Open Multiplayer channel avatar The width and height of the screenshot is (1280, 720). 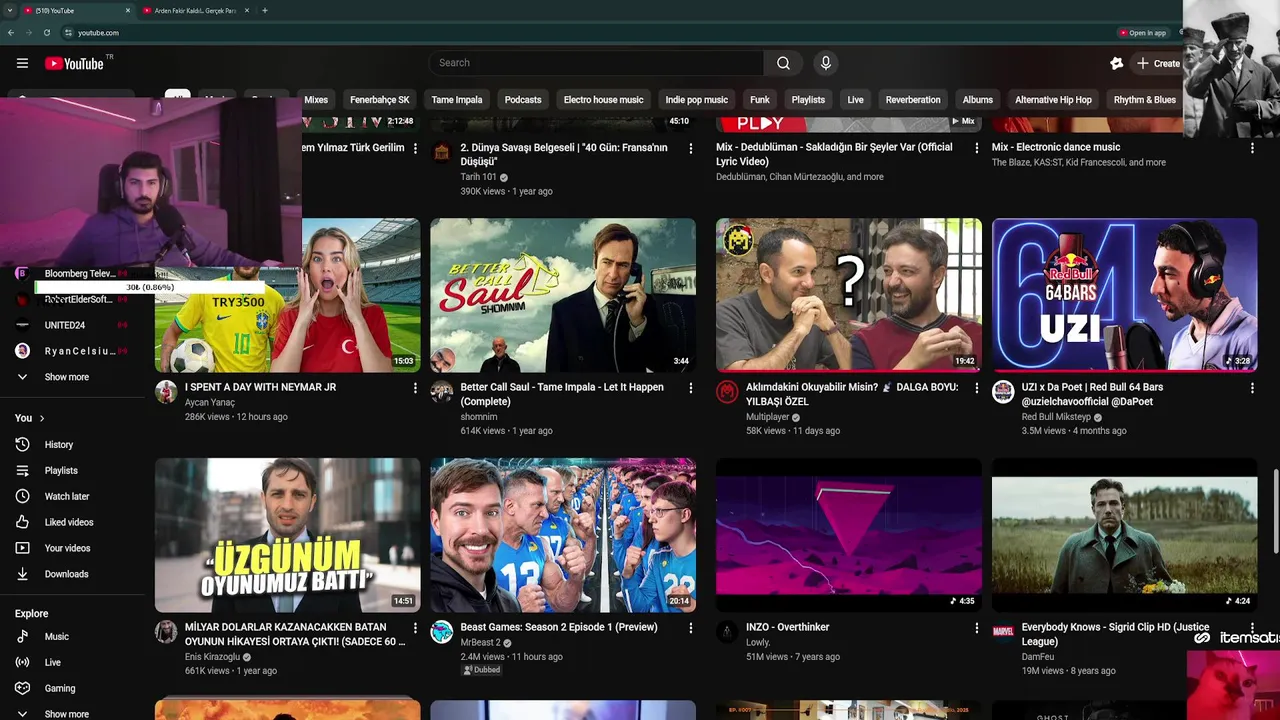click(727, 392)
